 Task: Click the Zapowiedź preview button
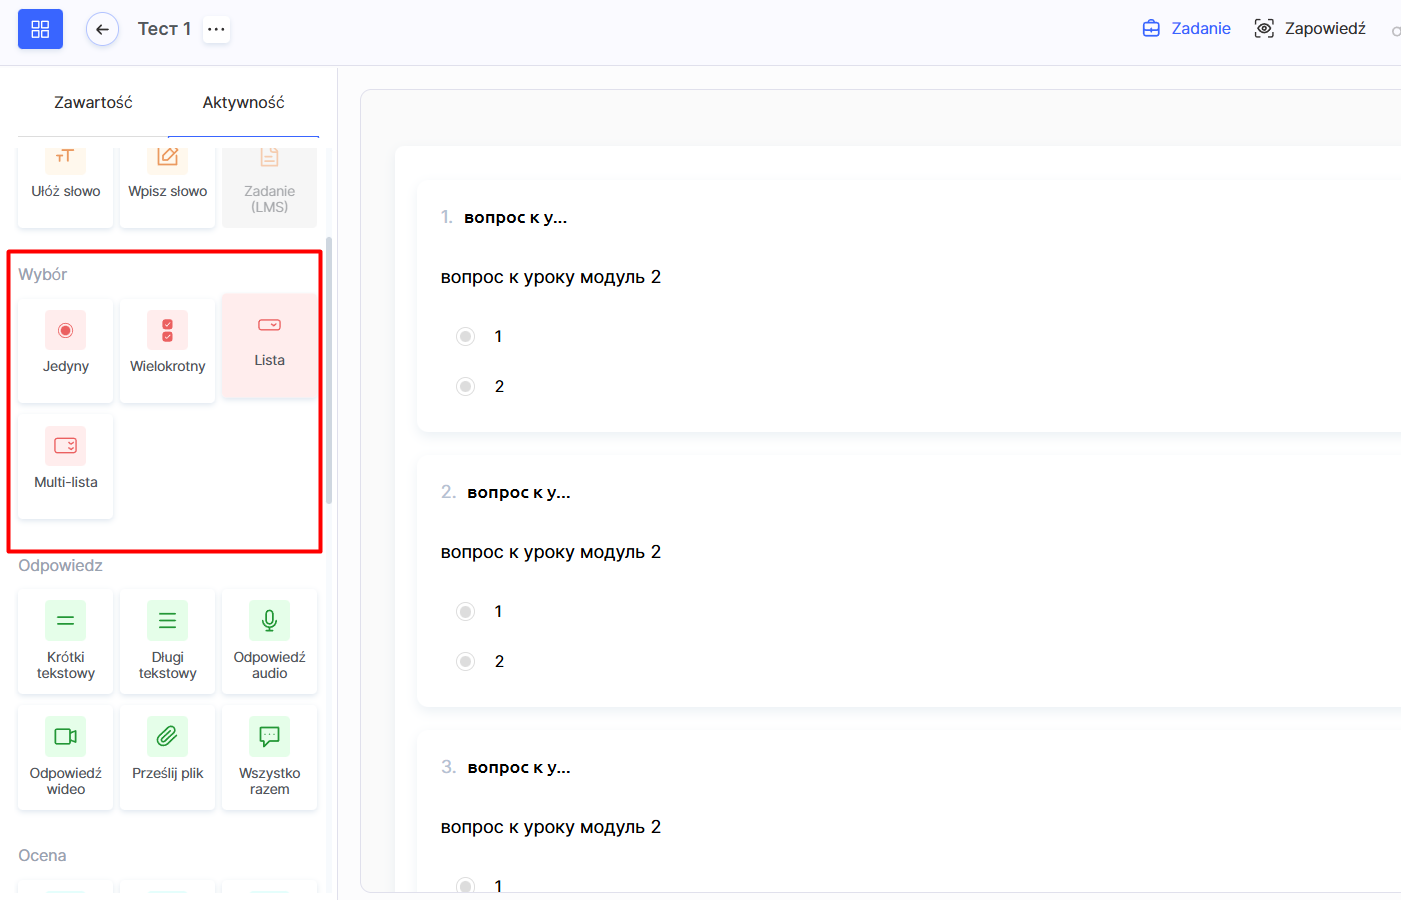pos(1310,28)
